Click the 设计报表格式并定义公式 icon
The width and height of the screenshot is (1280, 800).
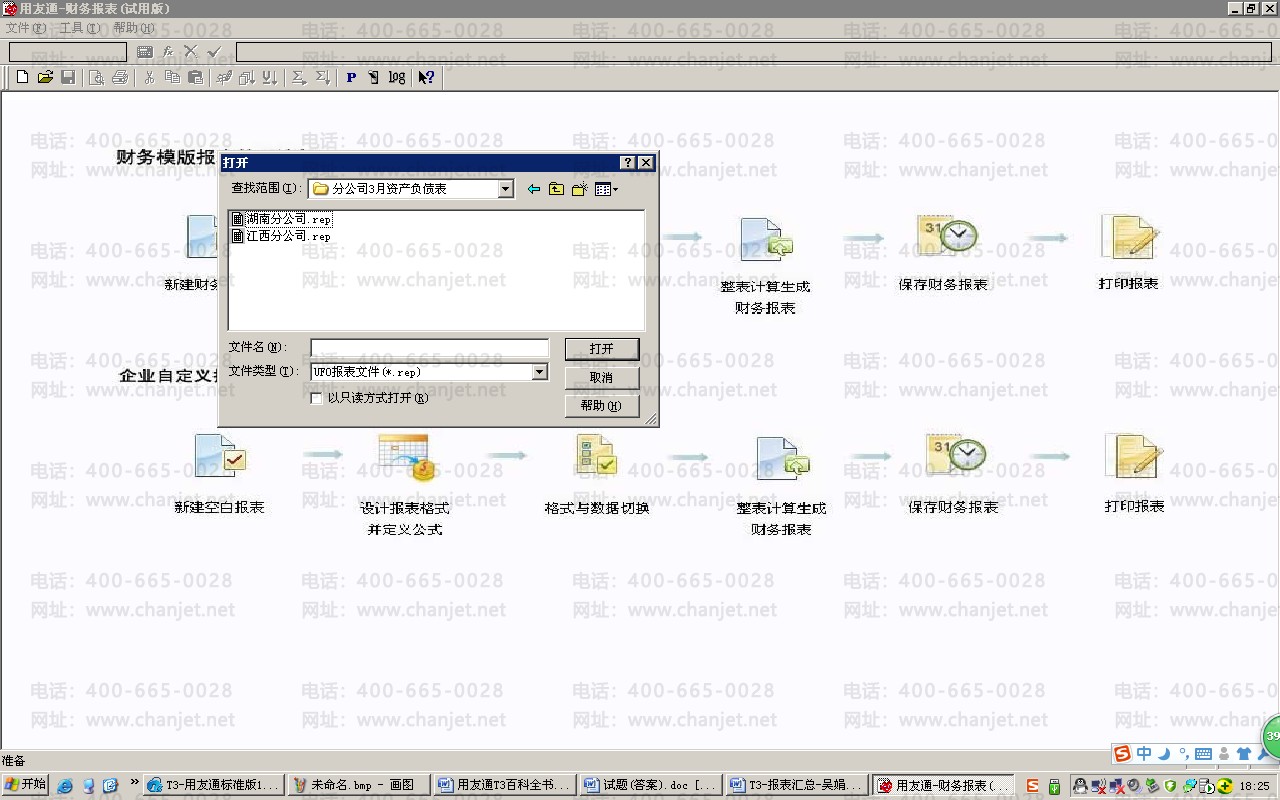tap(406, 457)
